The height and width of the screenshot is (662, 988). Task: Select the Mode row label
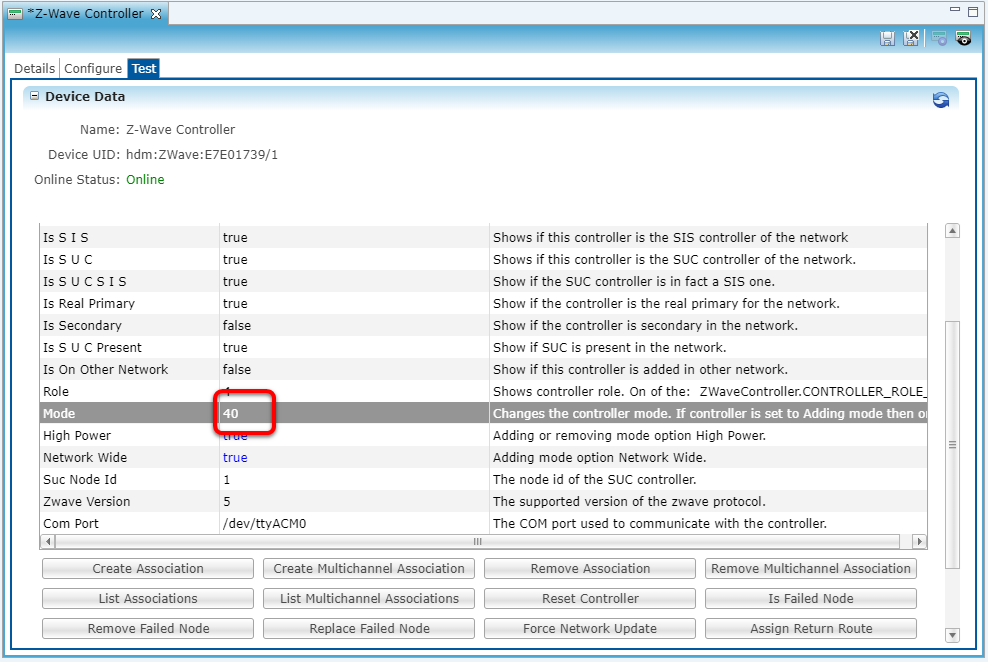coord(59,413)
